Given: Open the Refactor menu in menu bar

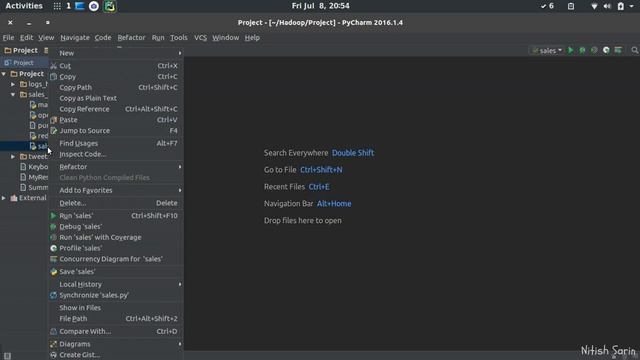Looking at the screenshot, I should tap(131, 38).
